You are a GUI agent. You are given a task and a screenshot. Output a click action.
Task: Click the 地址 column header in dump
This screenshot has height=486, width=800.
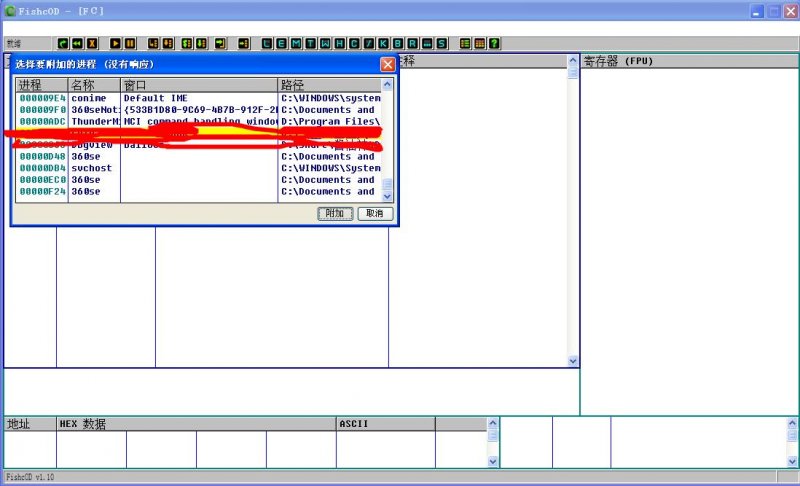tap(30, 424)
